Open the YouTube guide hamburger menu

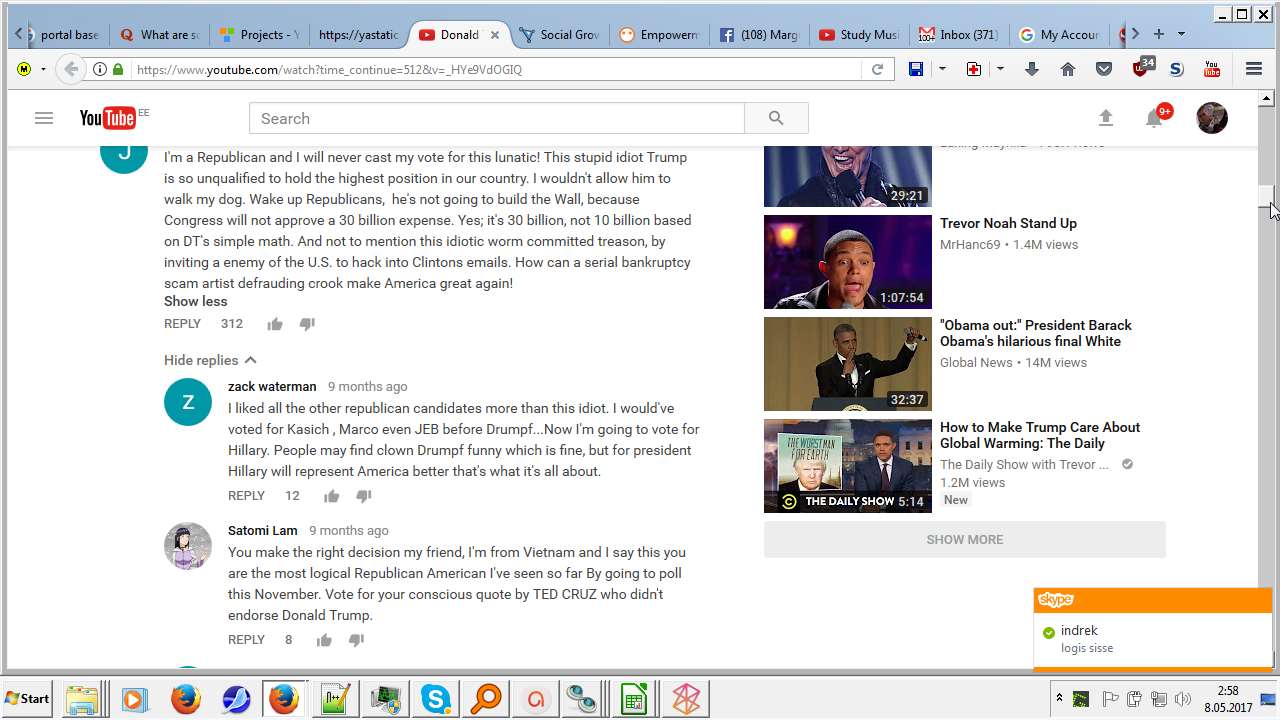tap(43, 118)
